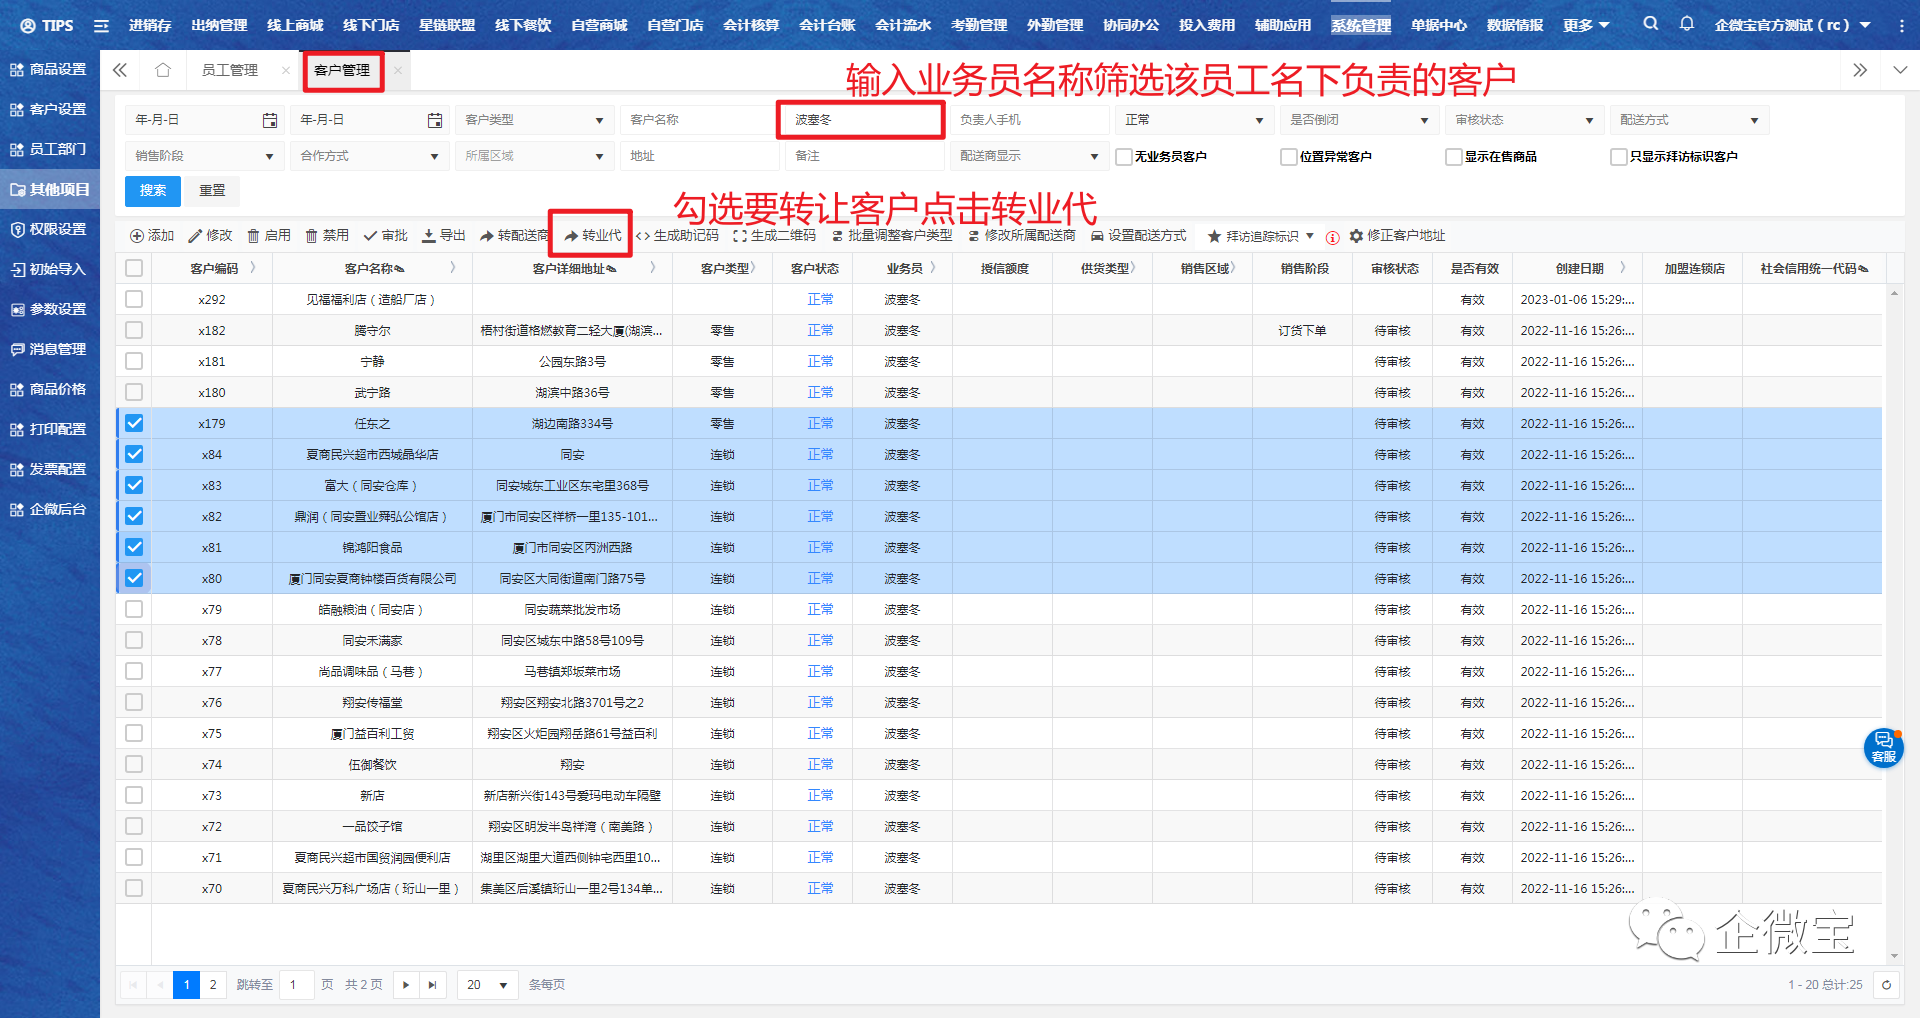Click the refresh icon at bottom right
The width and height of the screenshot is (1920, 1018).
(1886, 985)
